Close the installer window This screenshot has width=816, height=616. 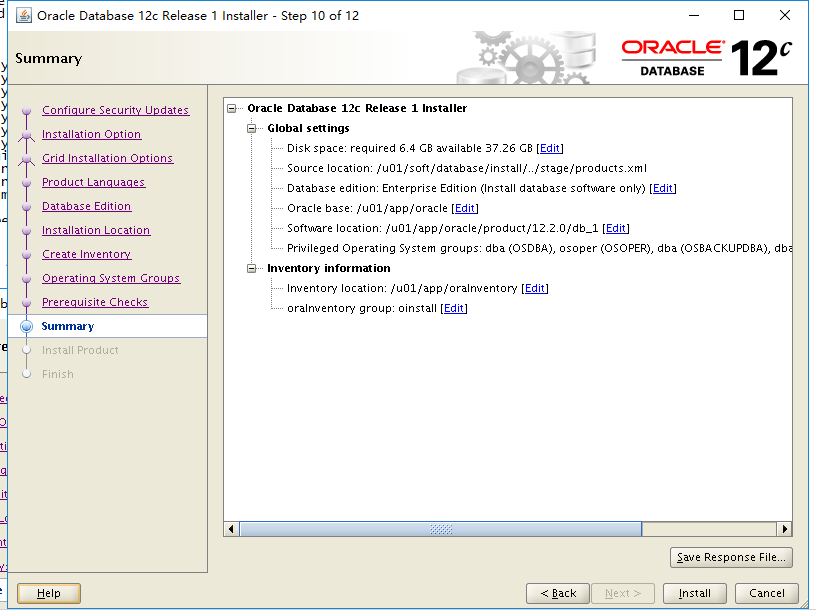(x=785, y=15)
